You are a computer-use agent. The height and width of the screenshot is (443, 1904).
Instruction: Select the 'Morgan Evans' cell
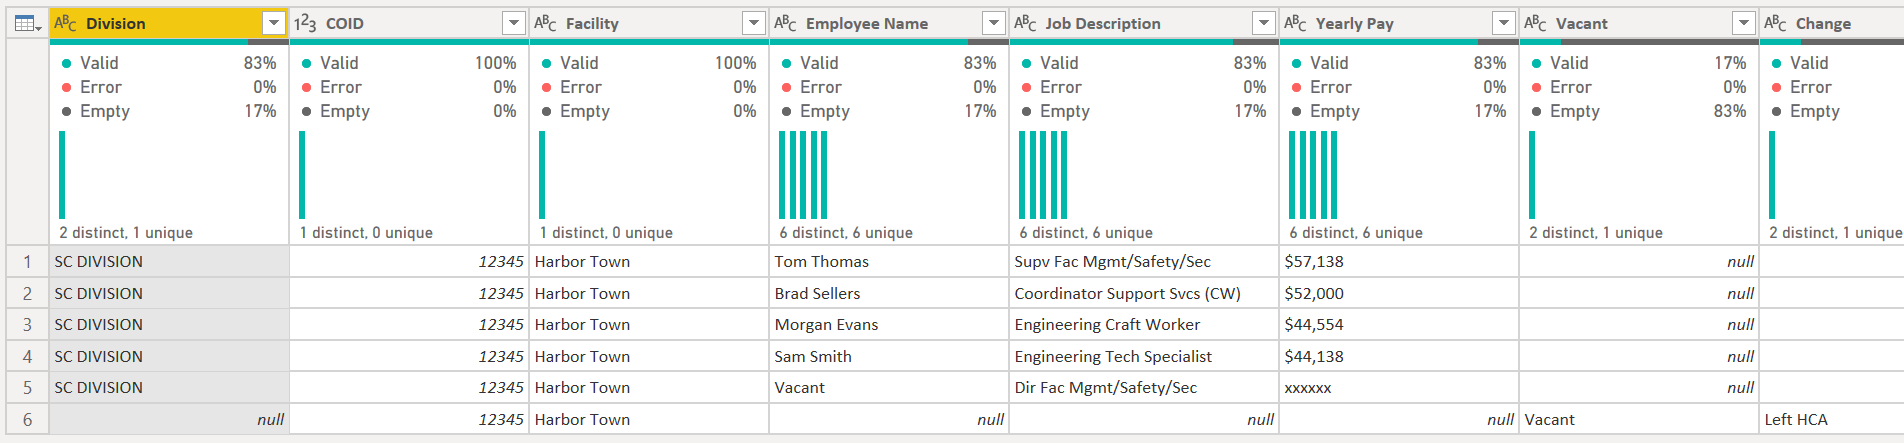[x=889, y=324]
